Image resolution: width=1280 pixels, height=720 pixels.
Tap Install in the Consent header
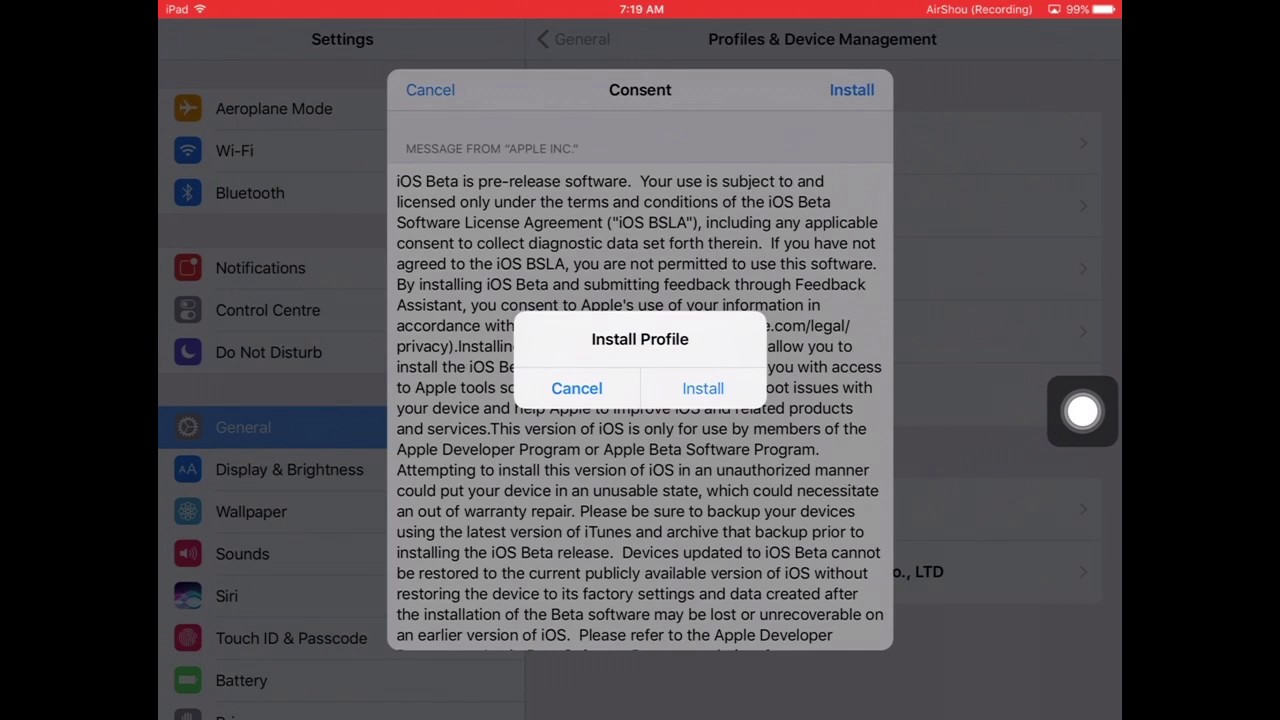[851, 90]
